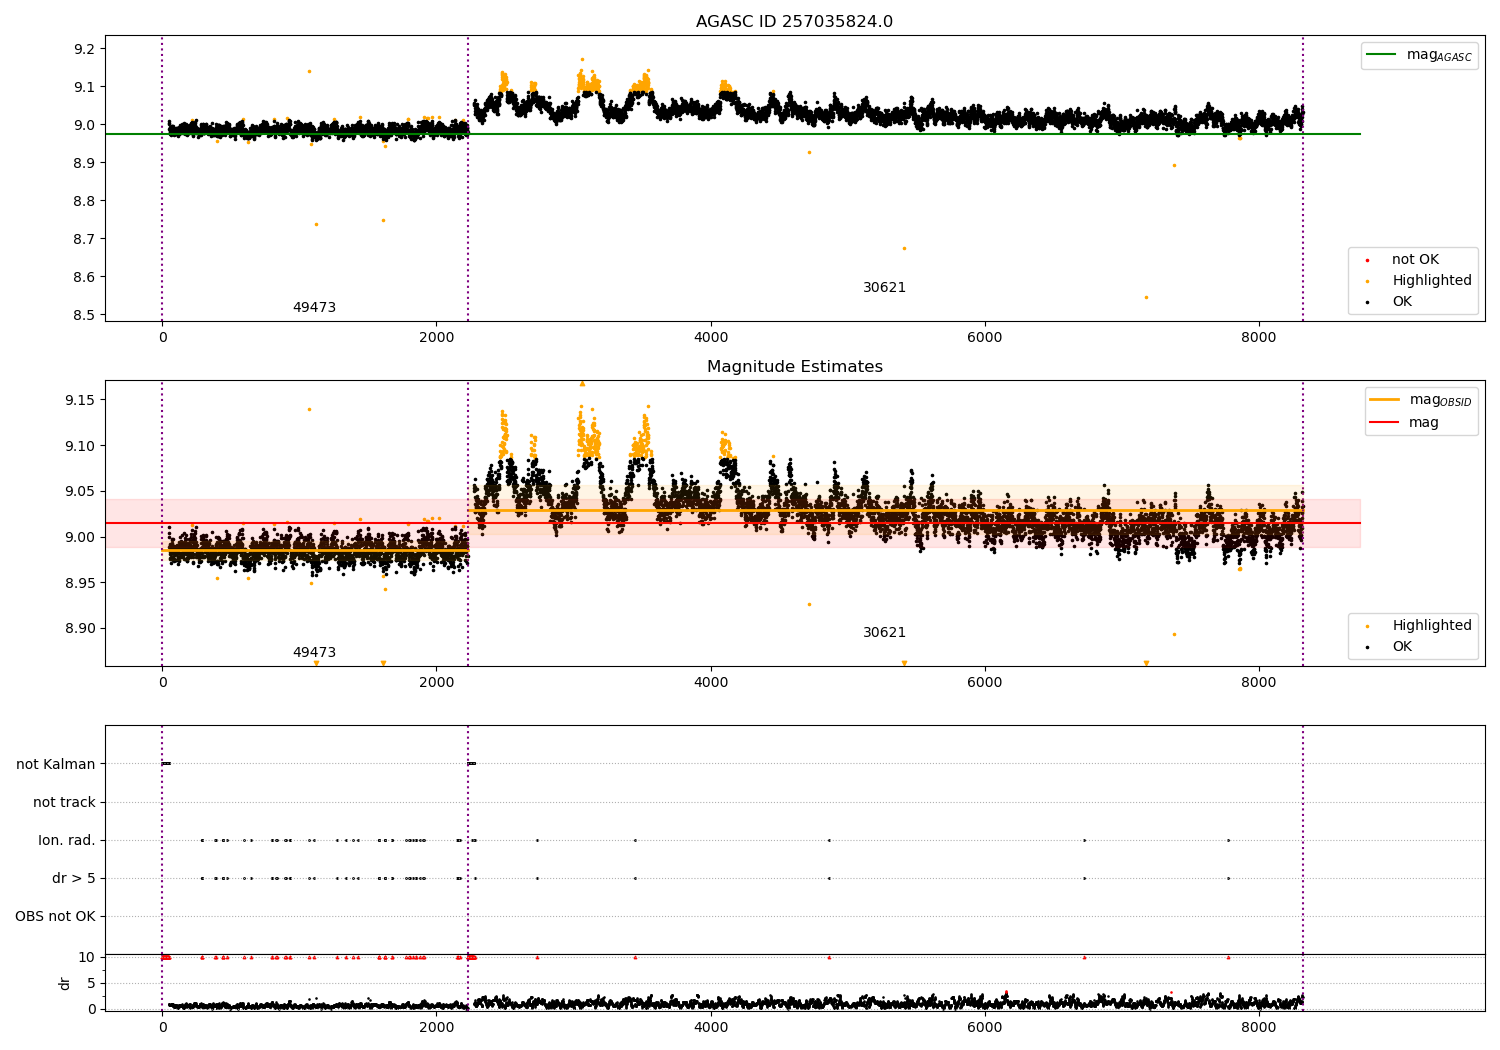Viewport: 1500px width, 1050px height.
Task: Click the "9.05" y-axis tick label
Action: 81,491
